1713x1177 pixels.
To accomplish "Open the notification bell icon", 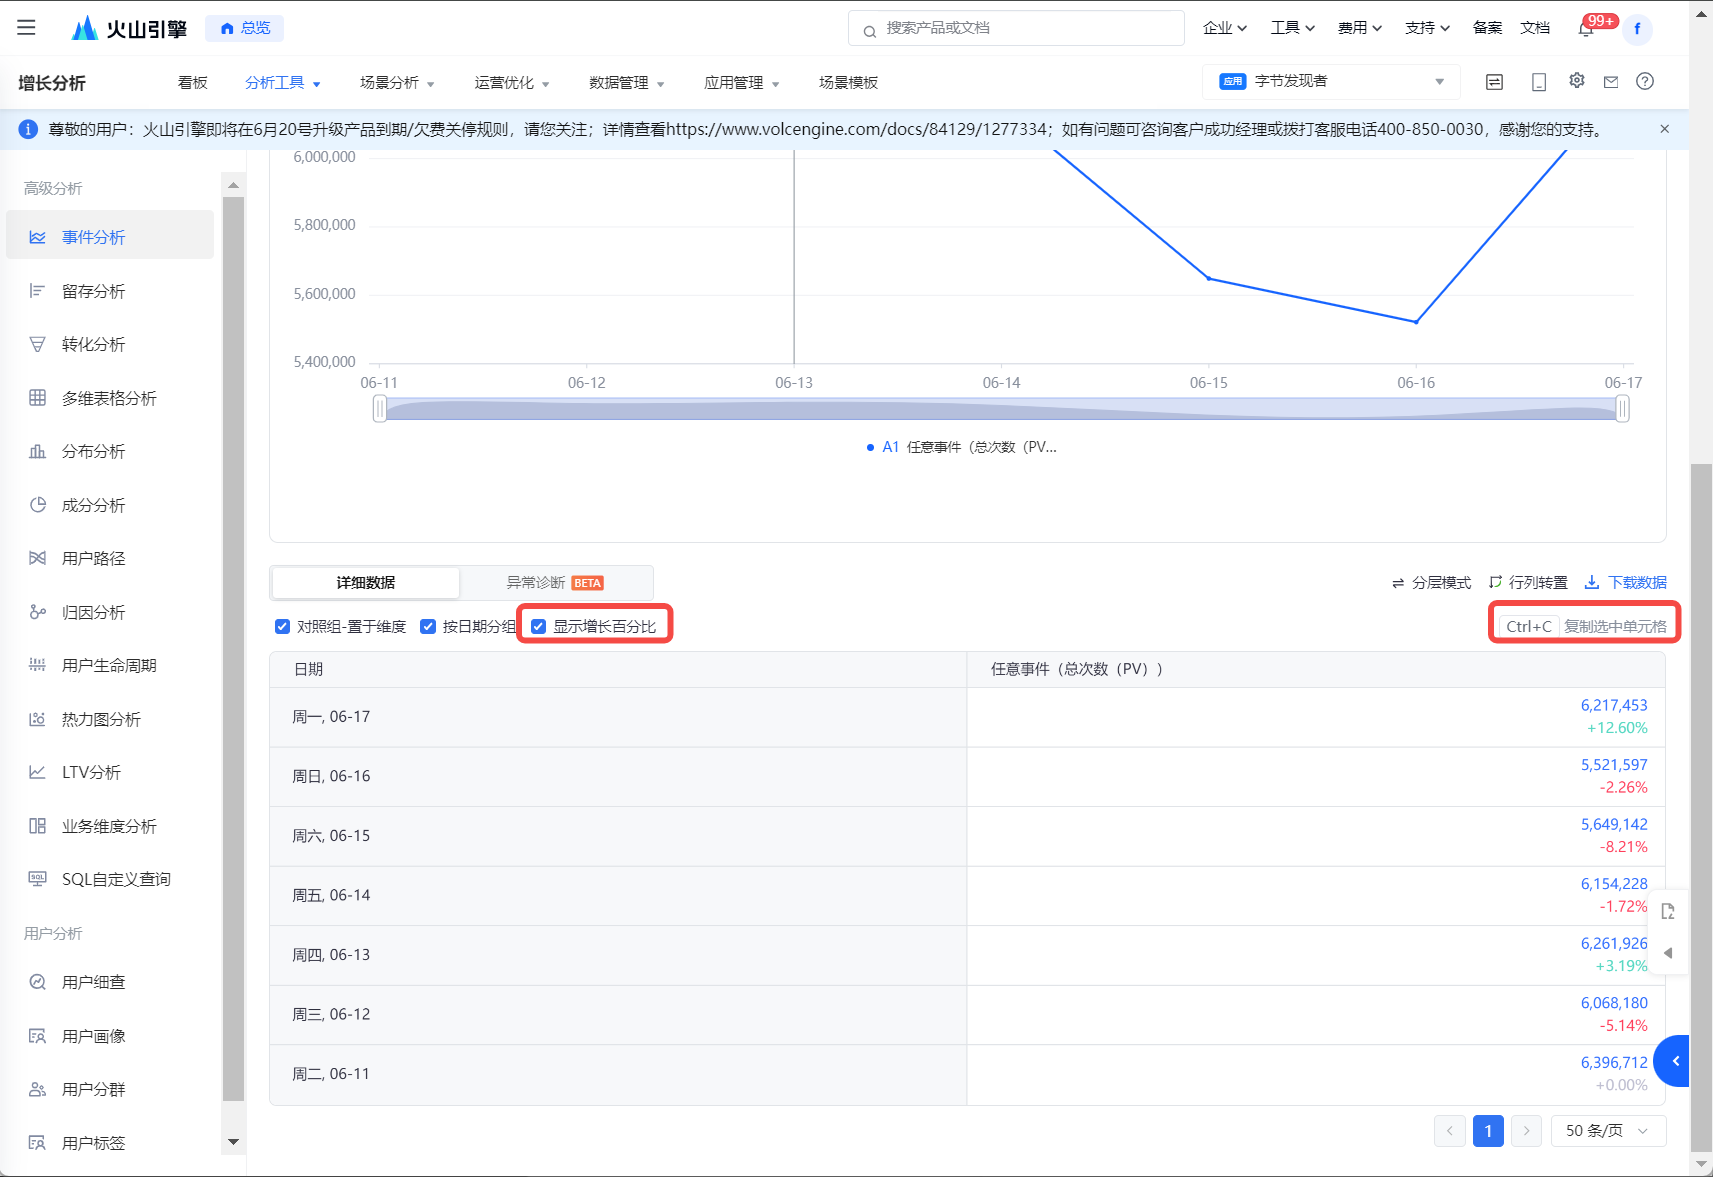I will (x=1586, y=28).
